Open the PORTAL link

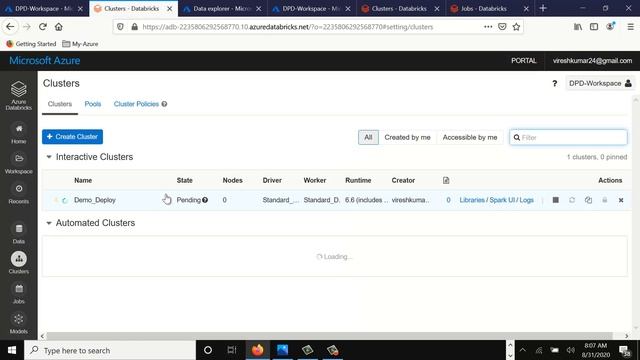524,61
